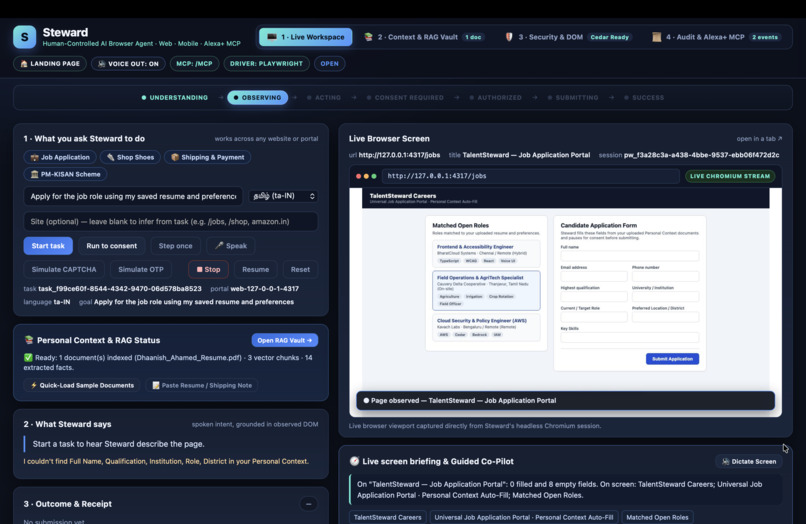Click the task ID task_f99ce60f text
The image size is (806, 524).
(x=120, y=288)
